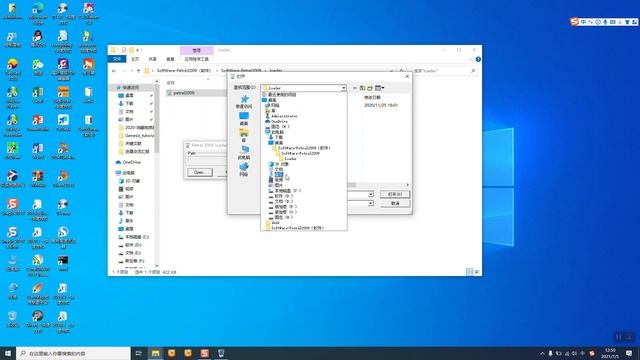Image resolution: width=640 pixels, height=360 pixels.
Task: Click the up arrow in File Explorer navigation
Action: click(x=138, y=71)
